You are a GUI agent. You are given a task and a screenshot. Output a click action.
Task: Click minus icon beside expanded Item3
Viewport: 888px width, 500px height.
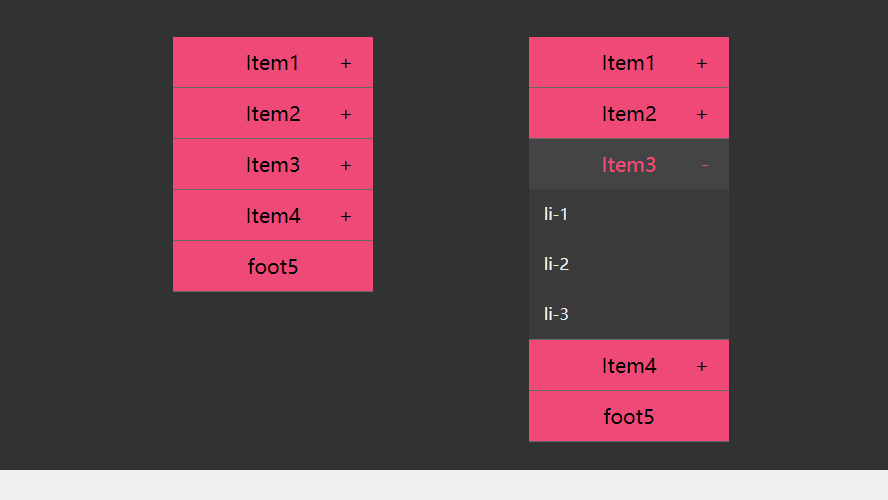coord(705,165)
